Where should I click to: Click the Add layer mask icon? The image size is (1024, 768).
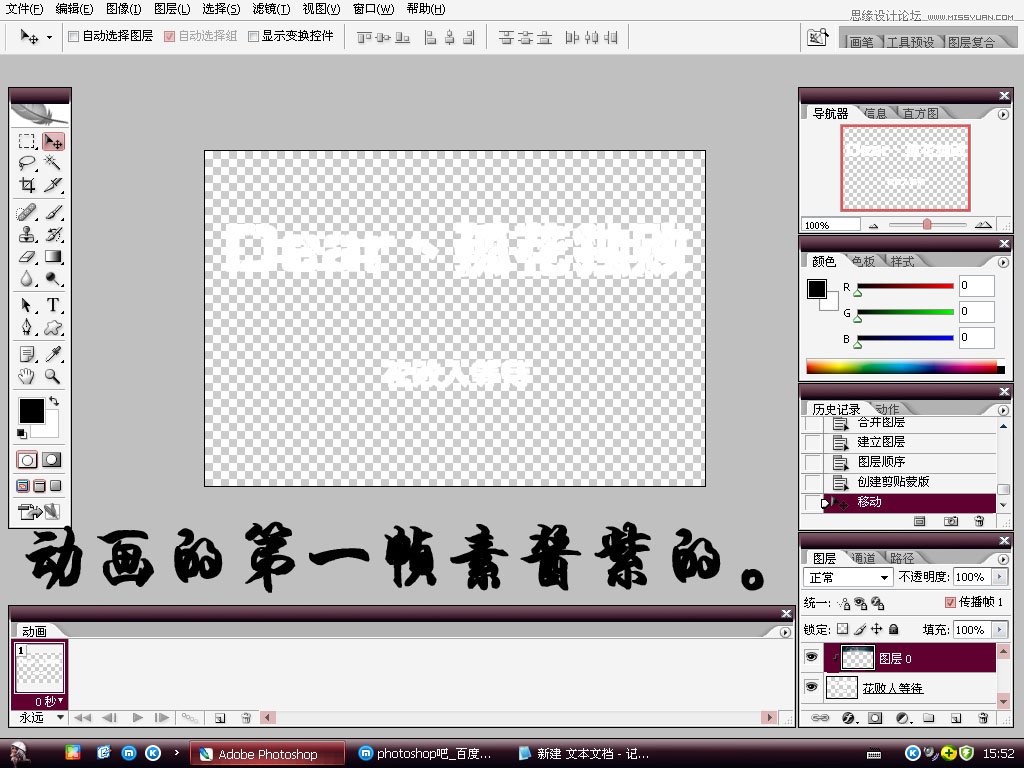875,718
